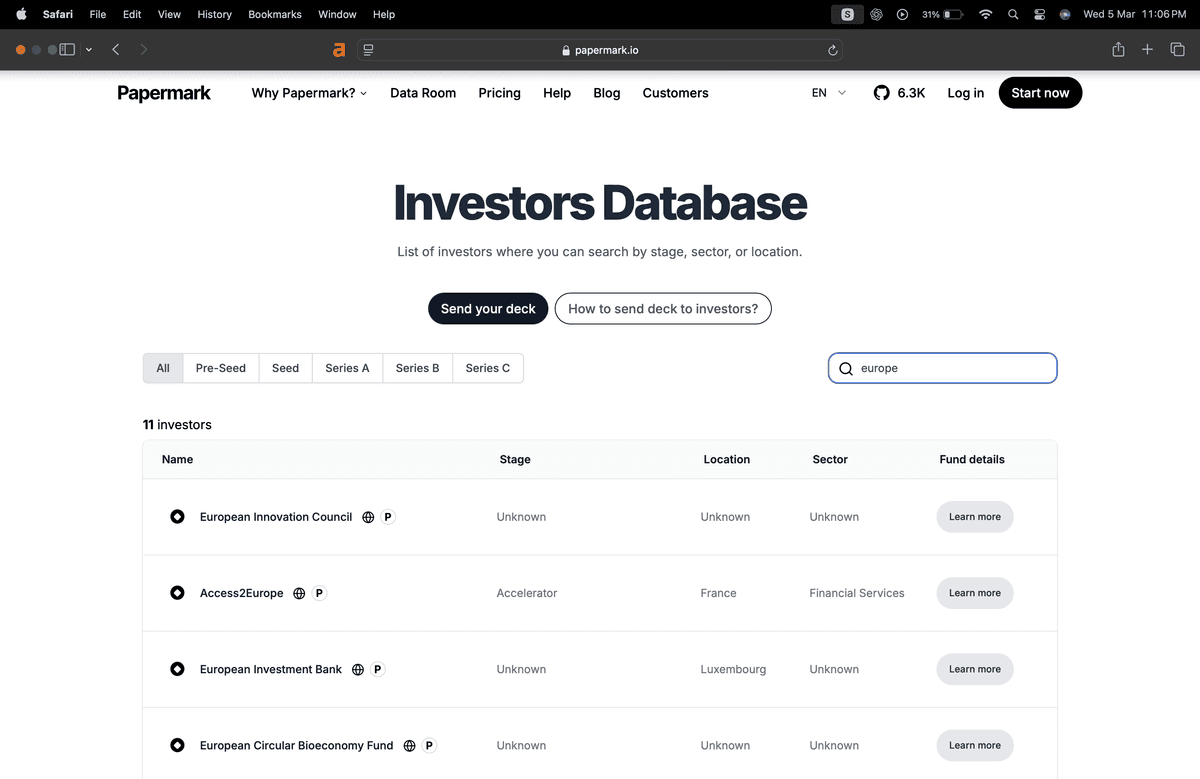The width and height of the screenshot is (1200, 779).
Task: Click the Send your deck button
Action: coord(488,309)
